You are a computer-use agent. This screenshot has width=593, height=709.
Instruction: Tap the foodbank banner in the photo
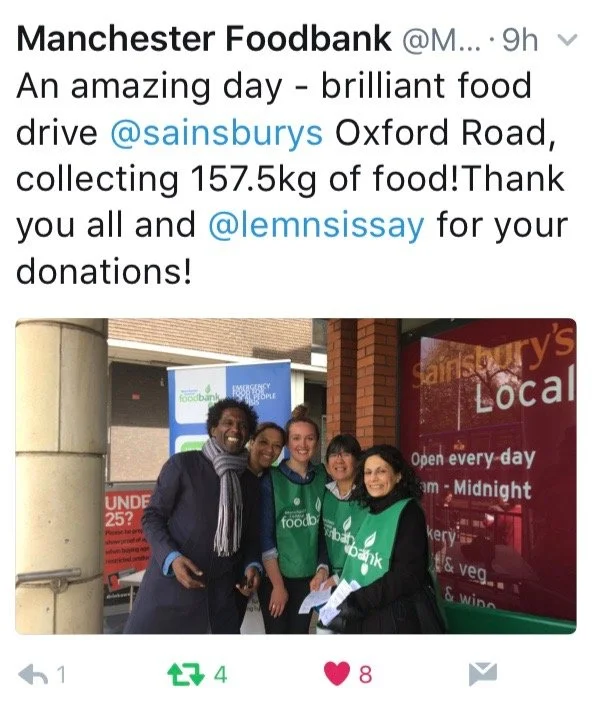tap(228, 407)
